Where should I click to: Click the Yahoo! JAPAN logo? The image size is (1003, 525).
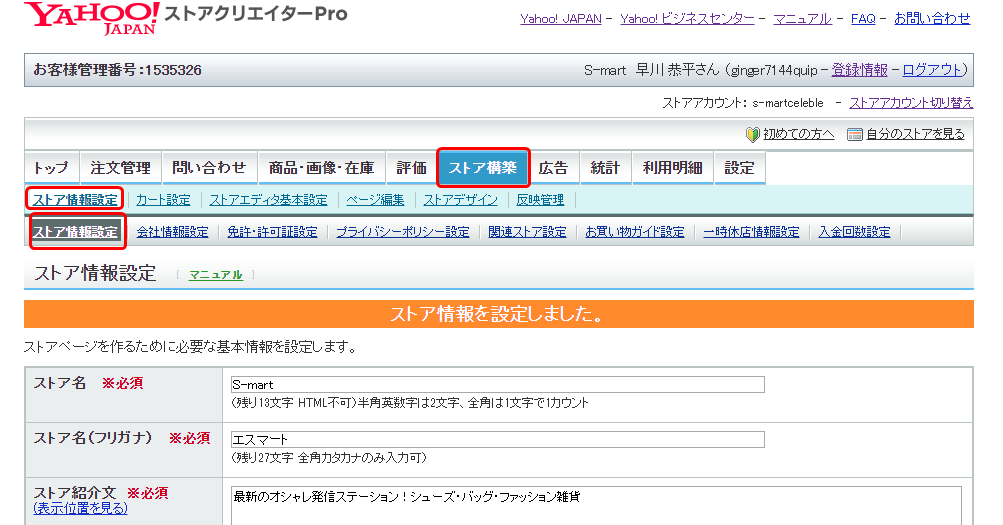click(x=91, y=18)
